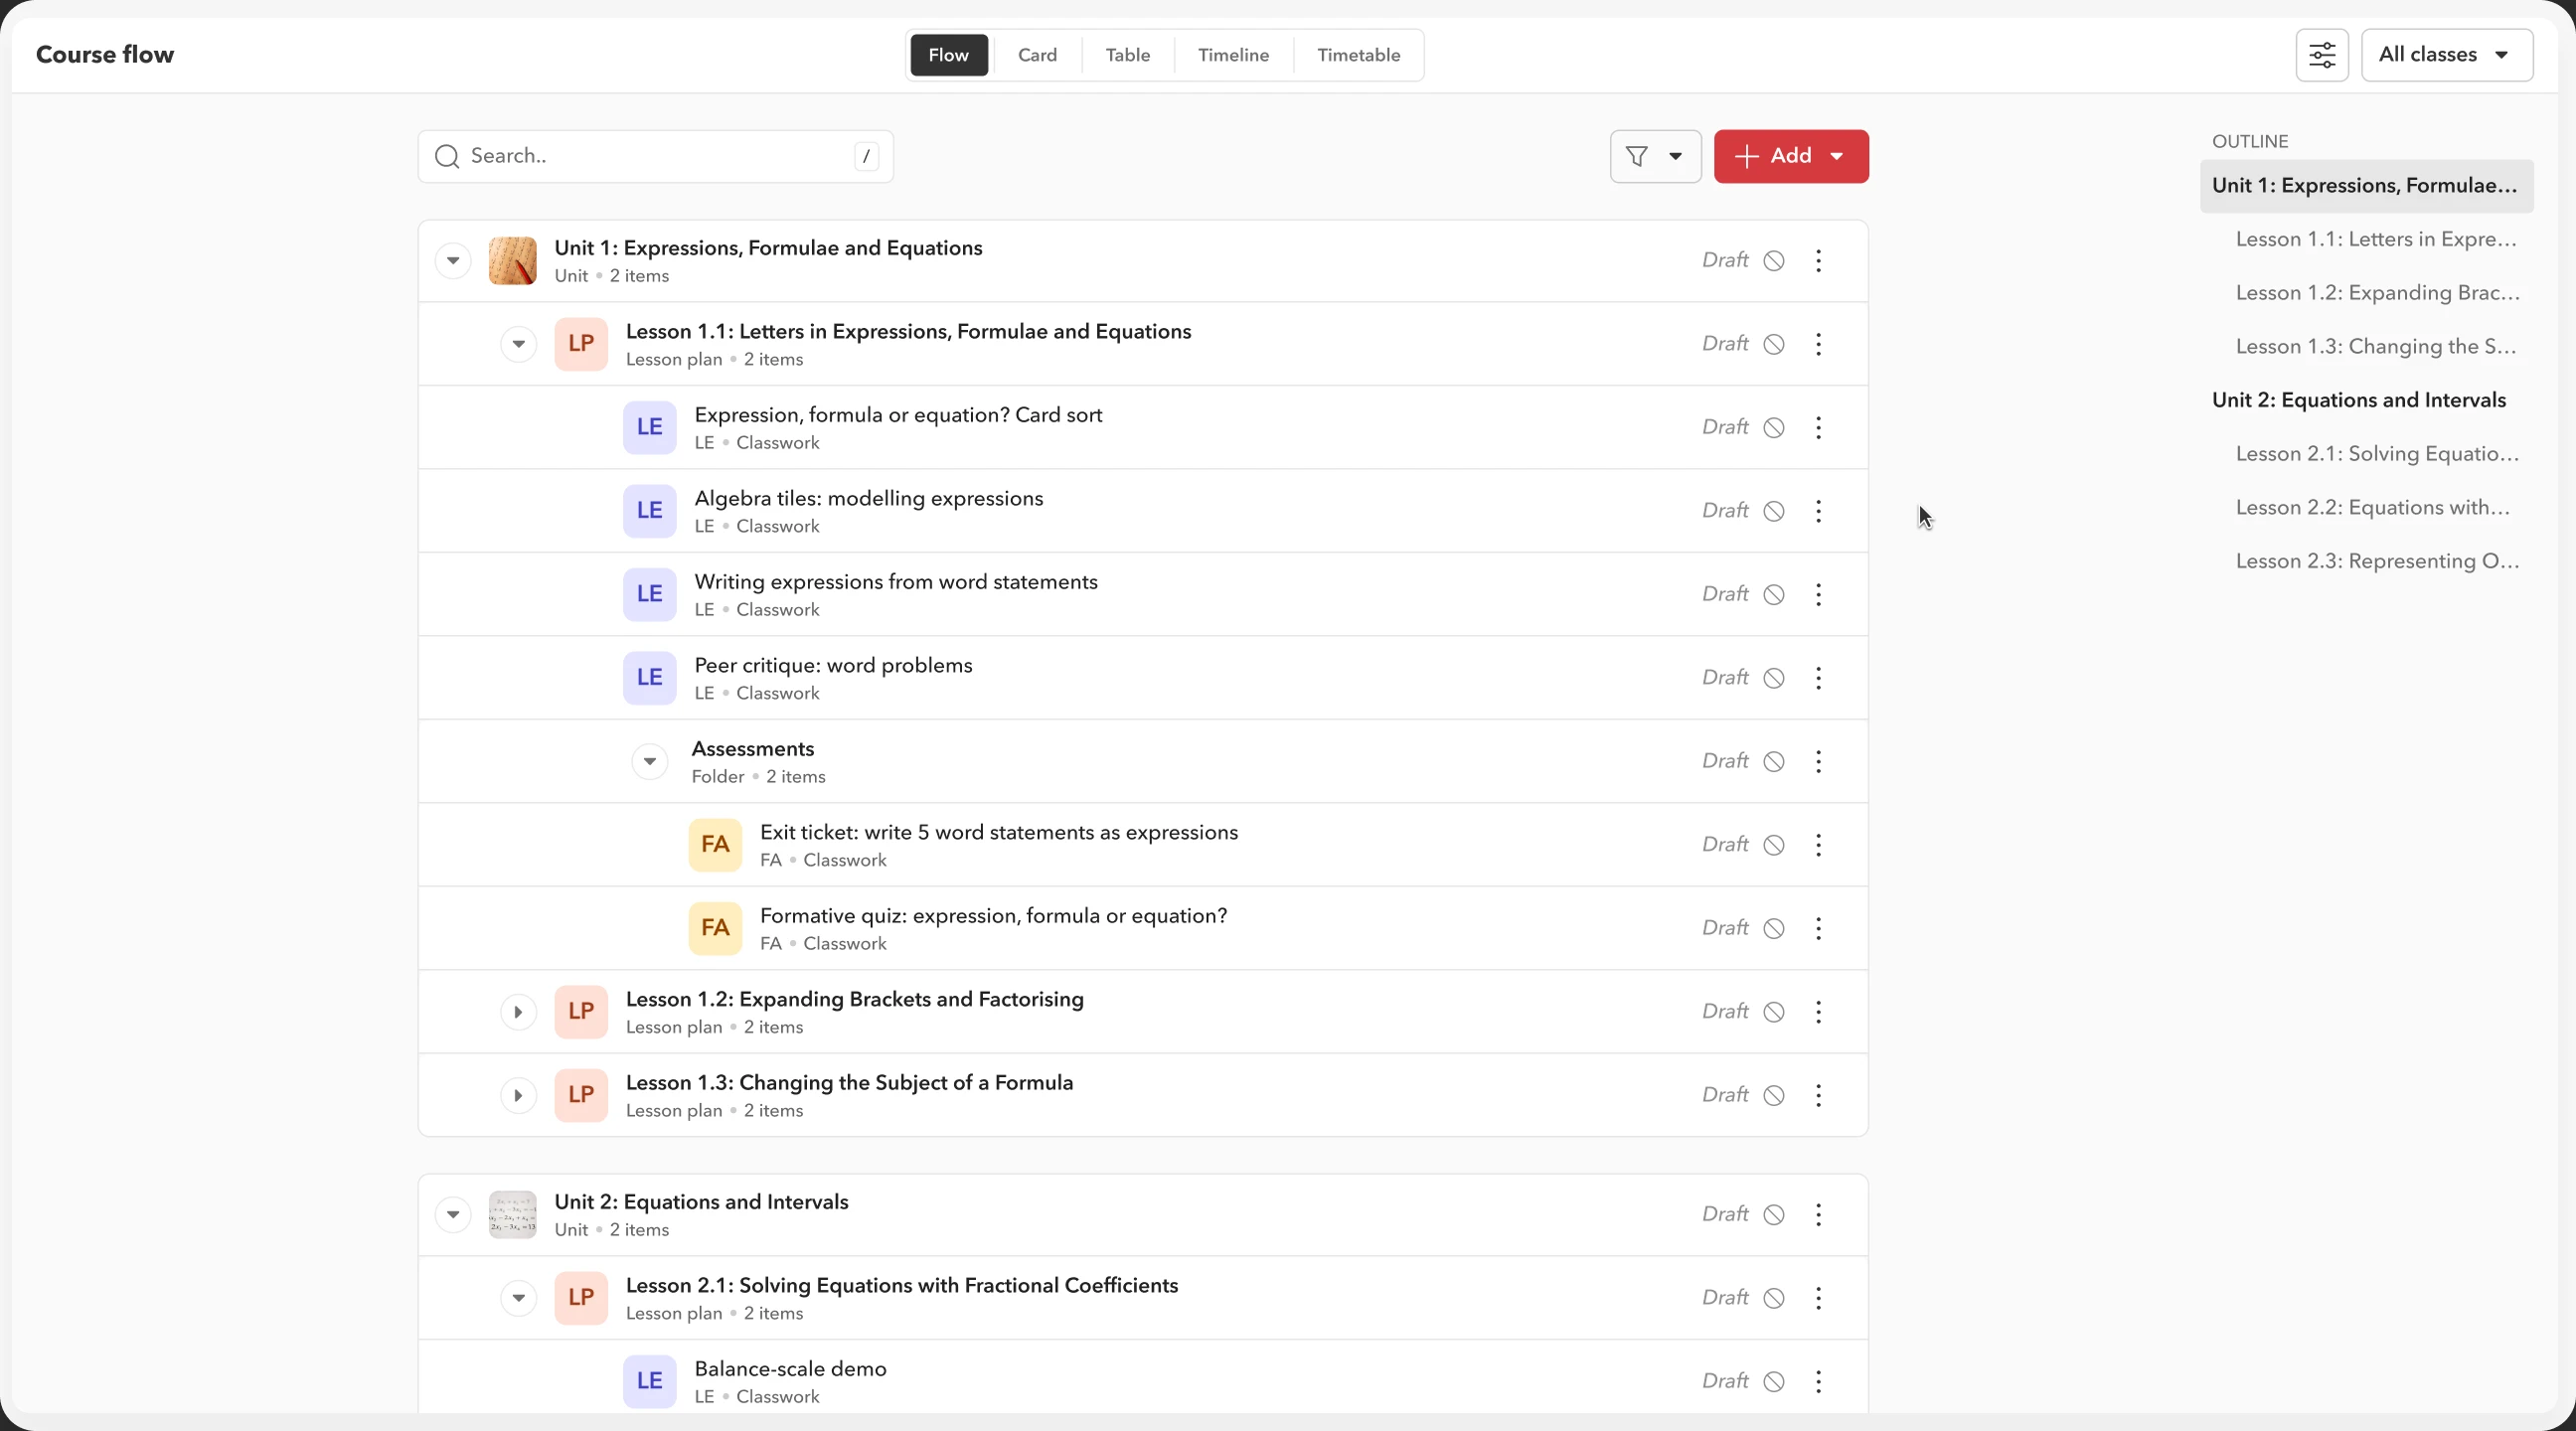Open three-dot menu for Assessments folder
This screenshot has width=2576, height=1431.
(x=1818, y=762)
